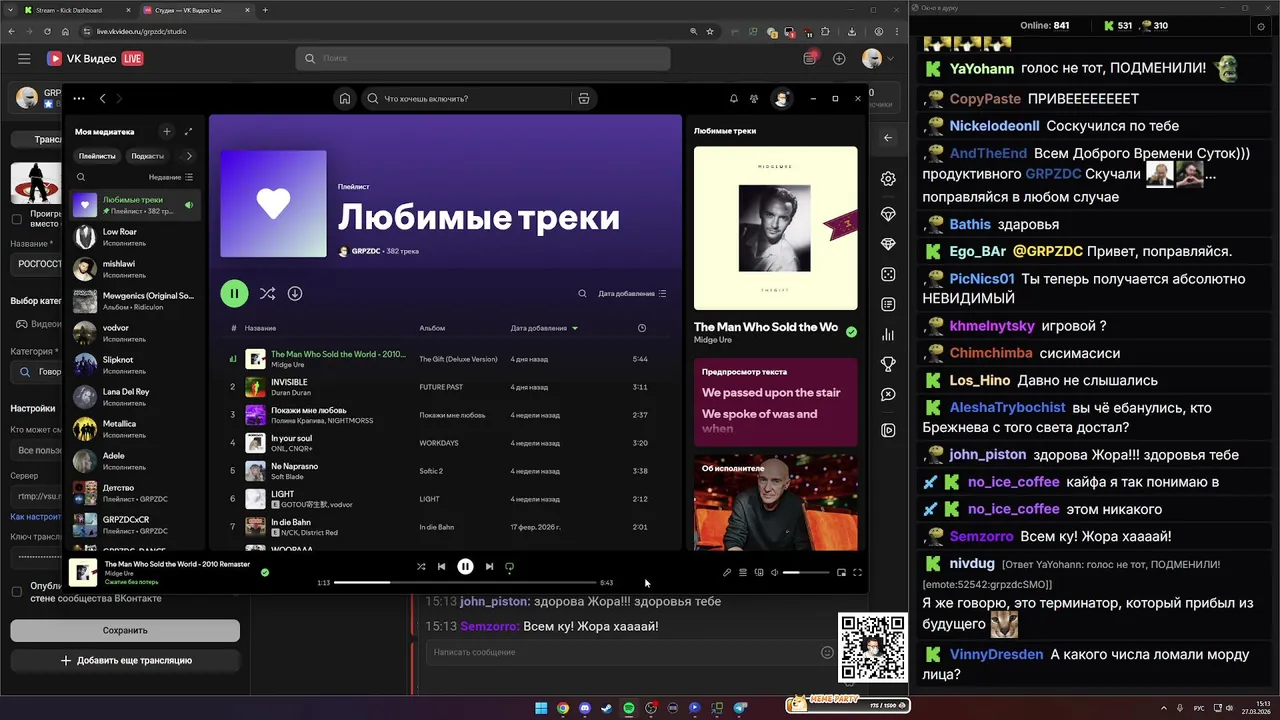Open The Gift album cover in right panel
The width and height of the screenshot is (1280, 720).
tap(775, 228)
